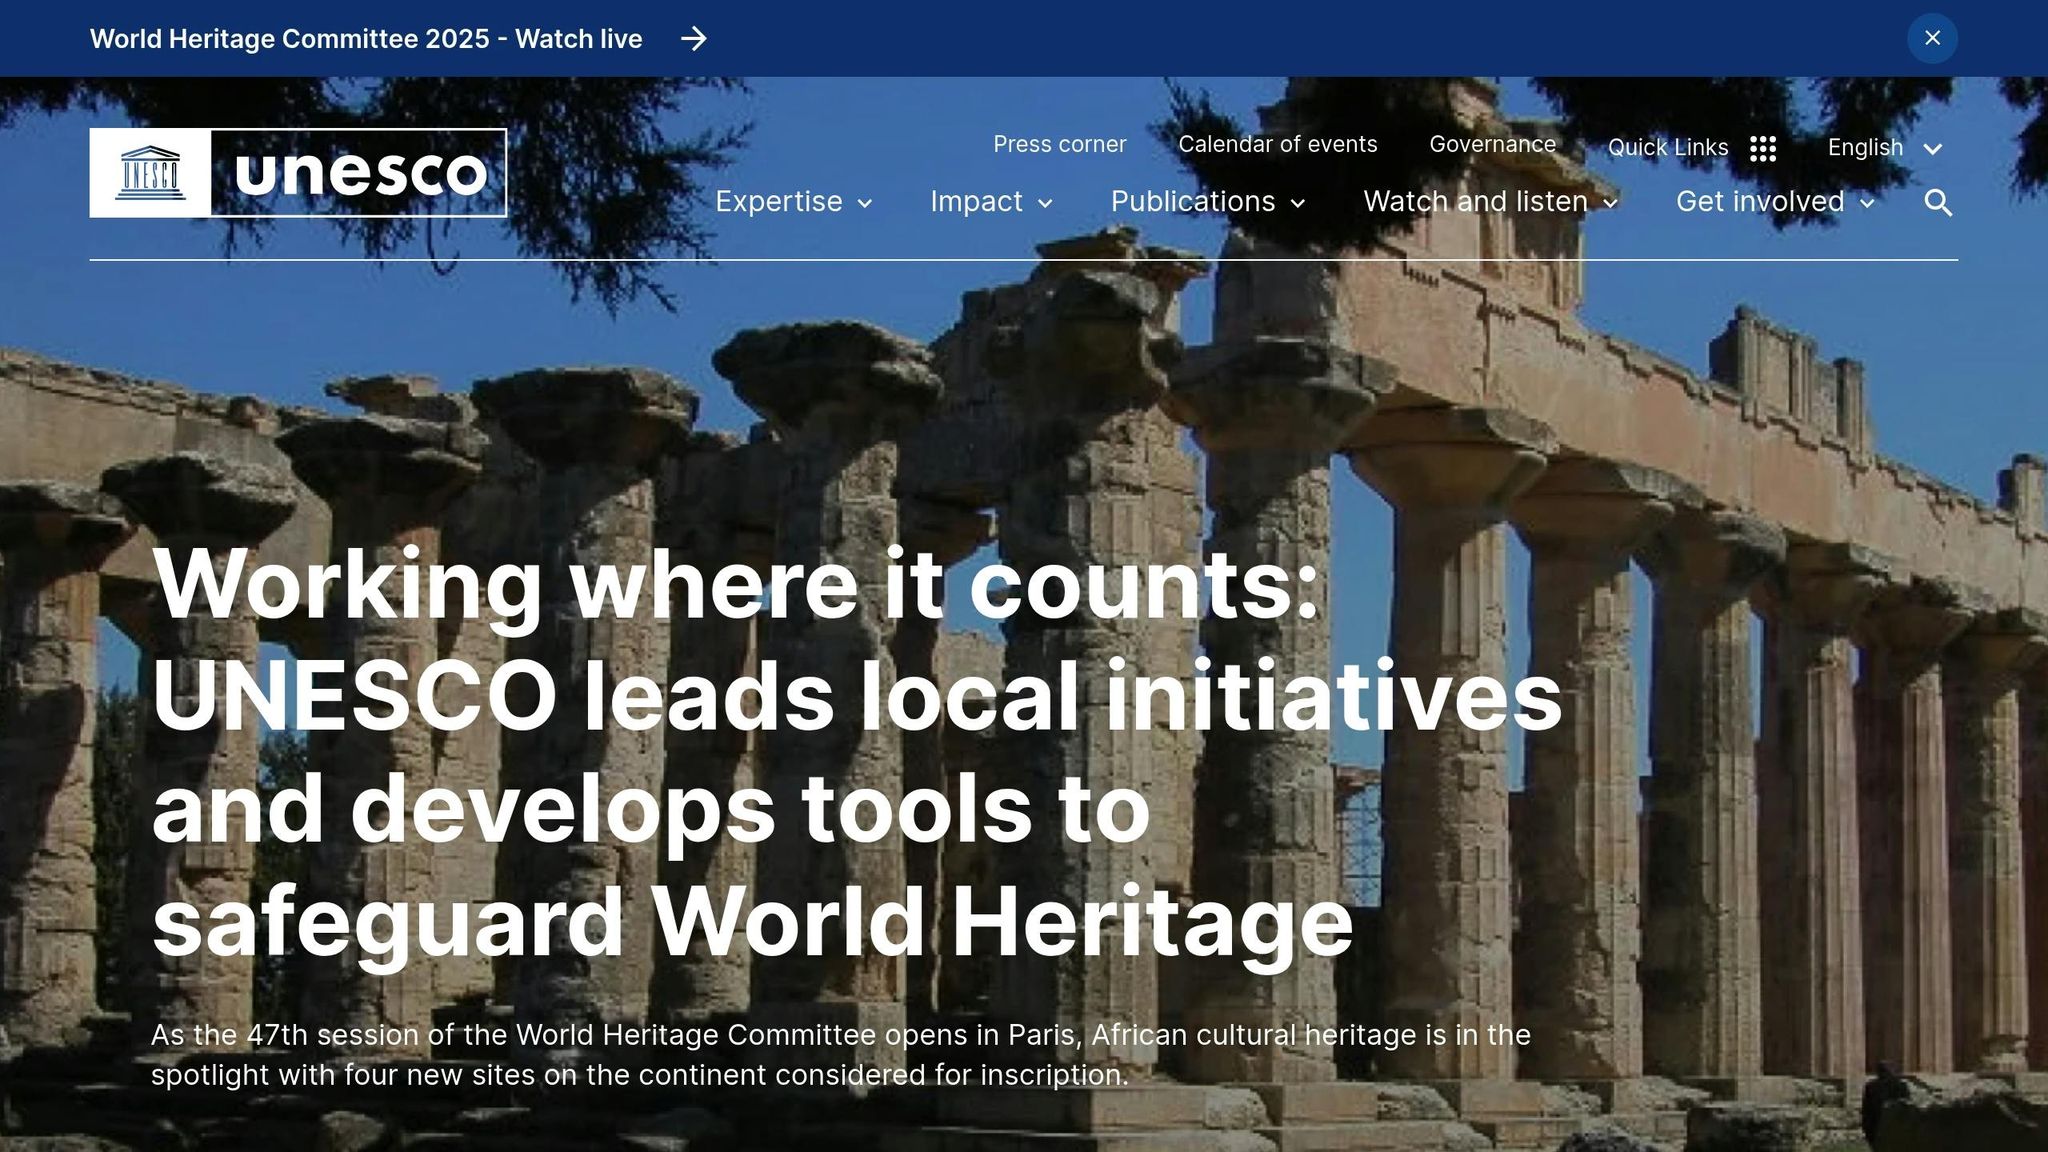Open Calendar of events
The width and height of the screenshot is (2048, 1152).
1278,144
